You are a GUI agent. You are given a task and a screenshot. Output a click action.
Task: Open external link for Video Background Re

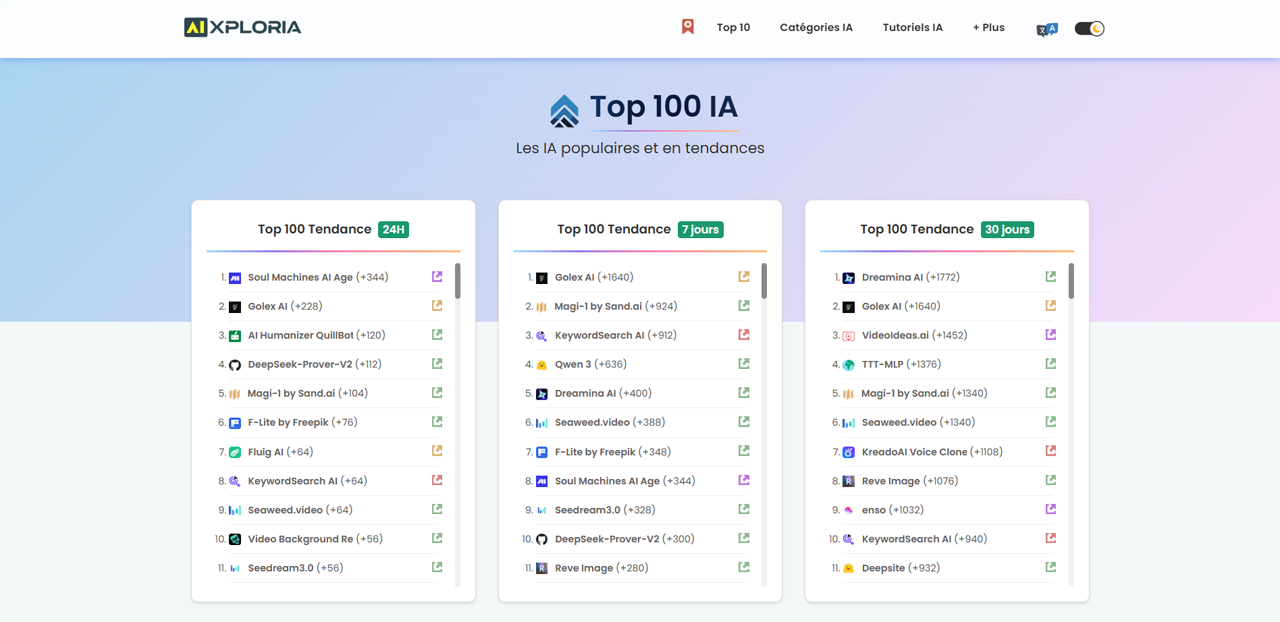437,538
